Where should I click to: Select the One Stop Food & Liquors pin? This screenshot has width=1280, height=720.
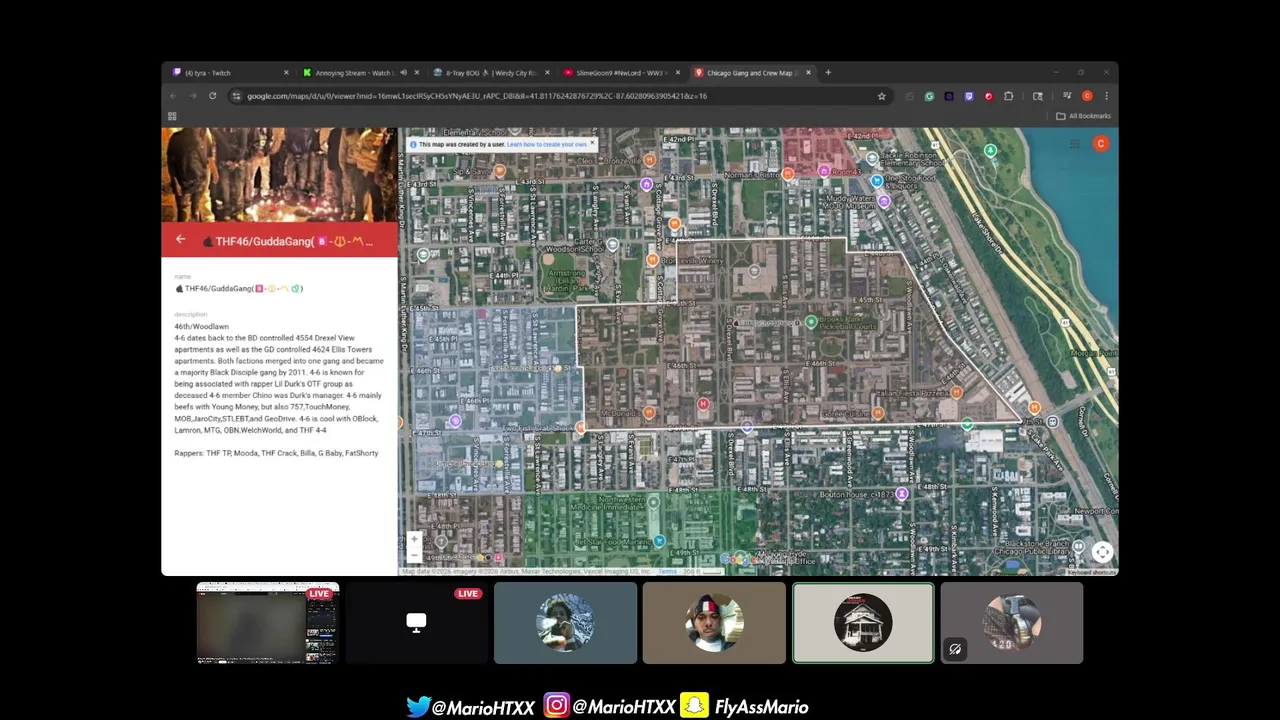tap(877, 181)
